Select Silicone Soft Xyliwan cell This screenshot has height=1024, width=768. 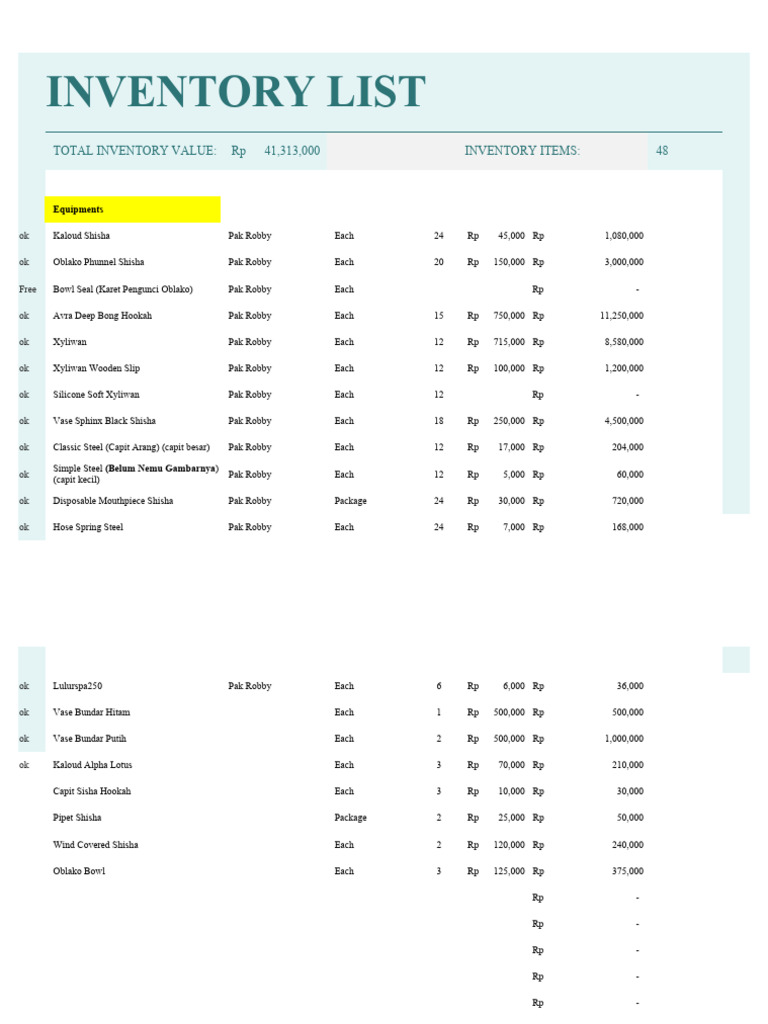pyautogui.click(x=96, y=394)
